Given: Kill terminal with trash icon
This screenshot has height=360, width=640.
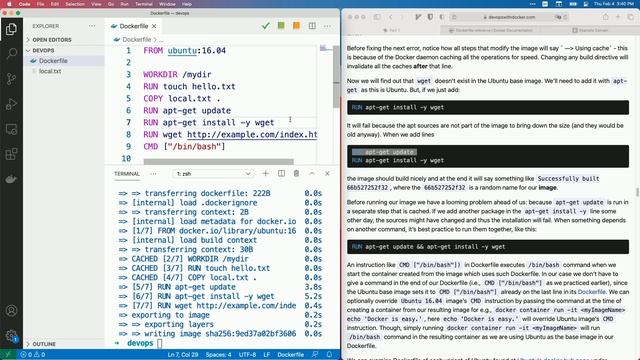Looking at the screenshot, I should click(x=296, y=173).
